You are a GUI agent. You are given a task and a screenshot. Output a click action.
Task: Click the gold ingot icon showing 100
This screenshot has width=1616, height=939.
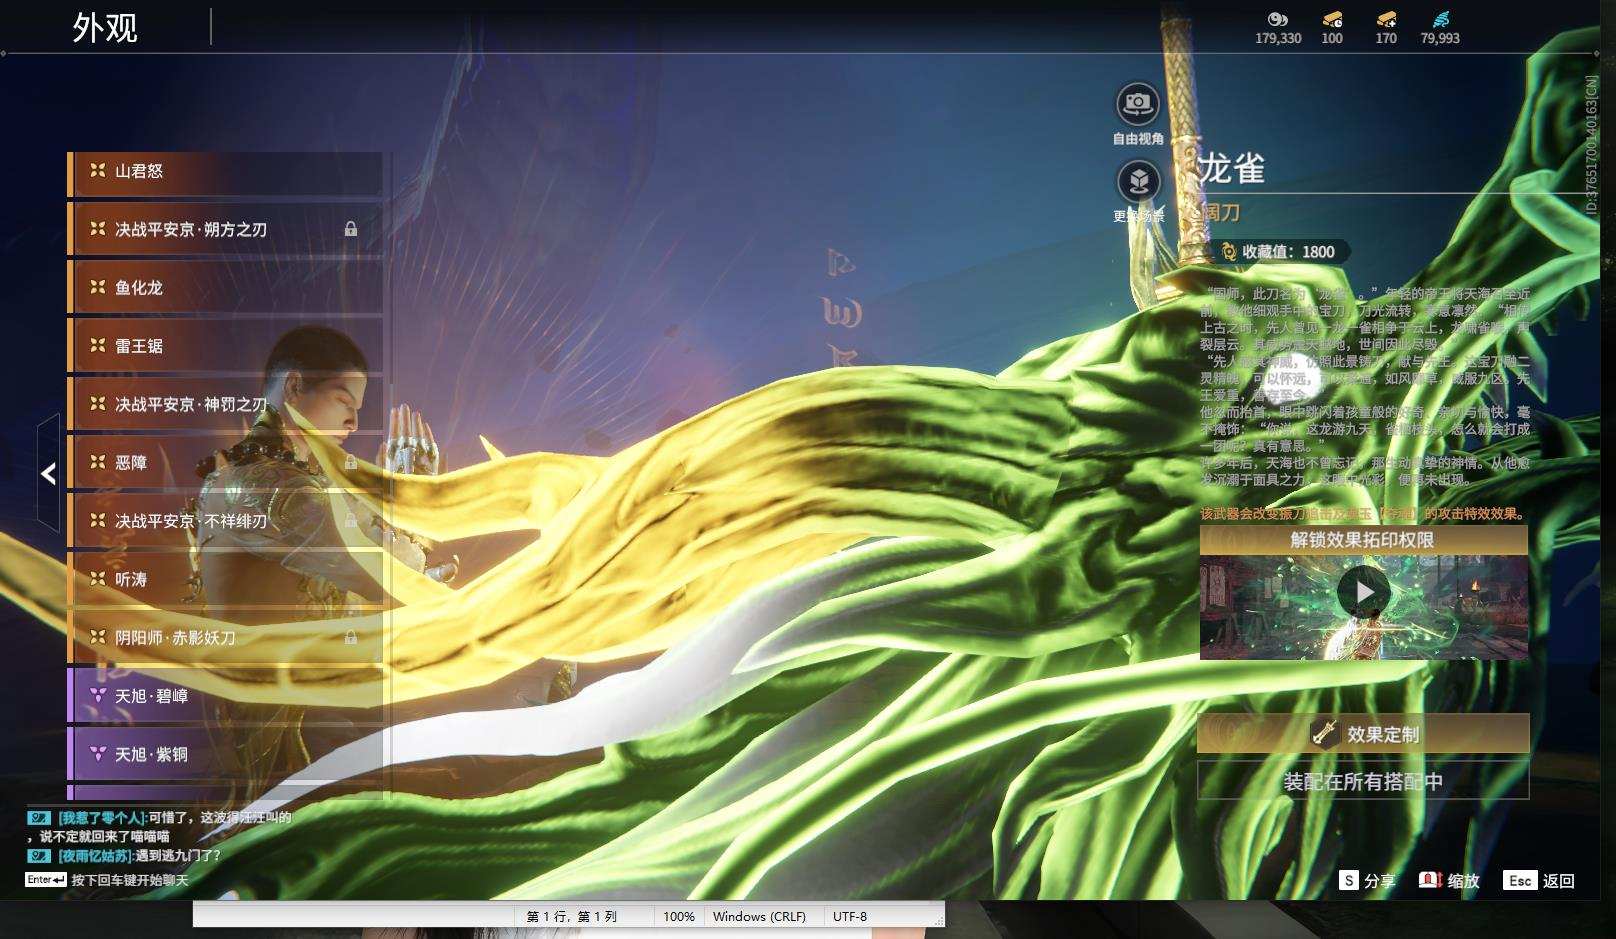point(1332,19)
